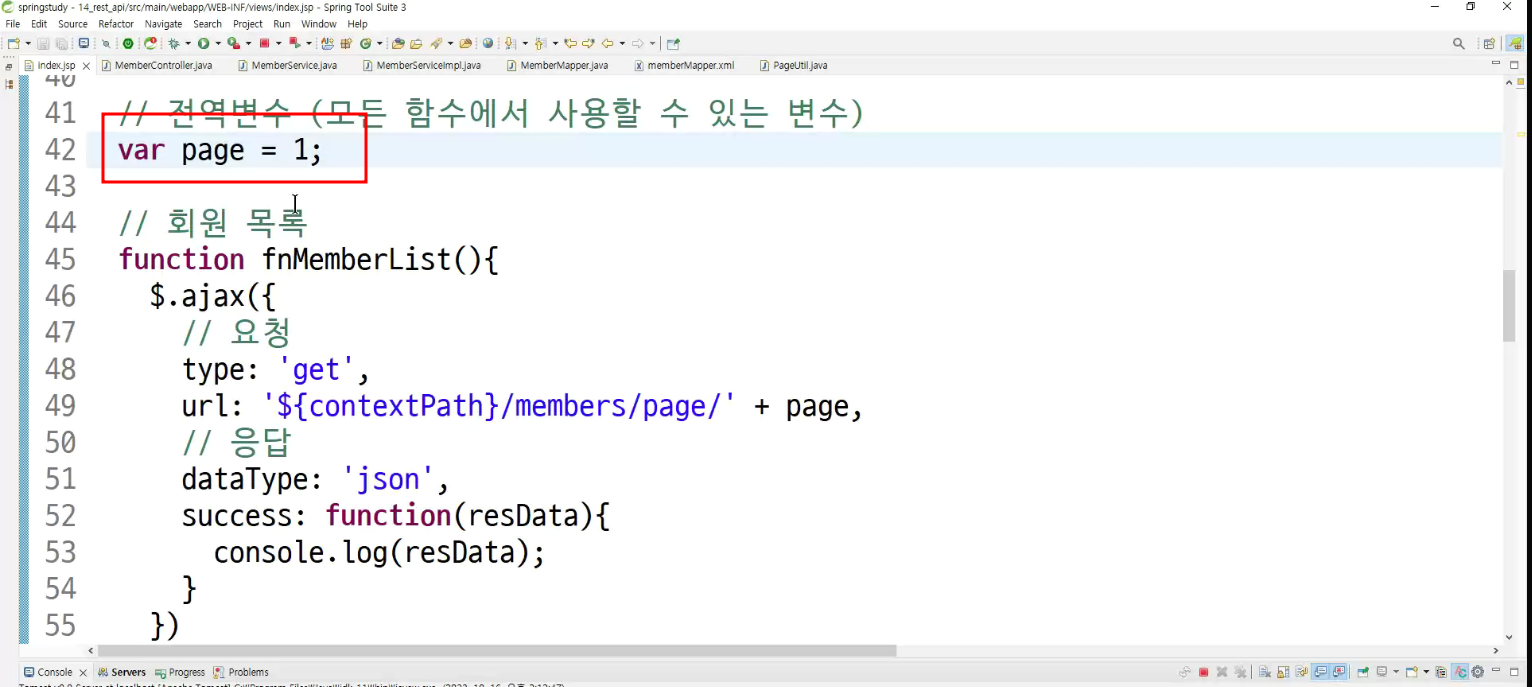Expand the Forward history dropdown arrow
The image size is (1532, 687).
tap(652, 44)
